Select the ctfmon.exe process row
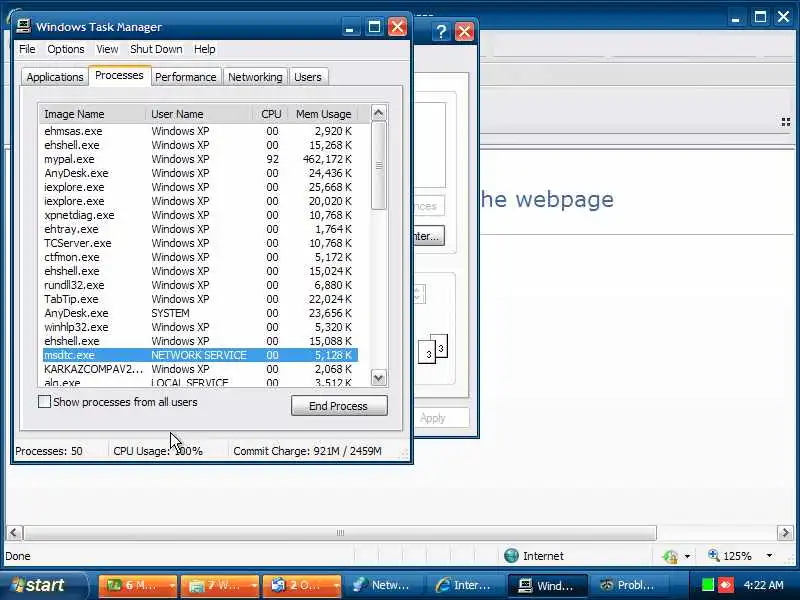The height and width of the screenshot is (600, 800). click(200, 257)
